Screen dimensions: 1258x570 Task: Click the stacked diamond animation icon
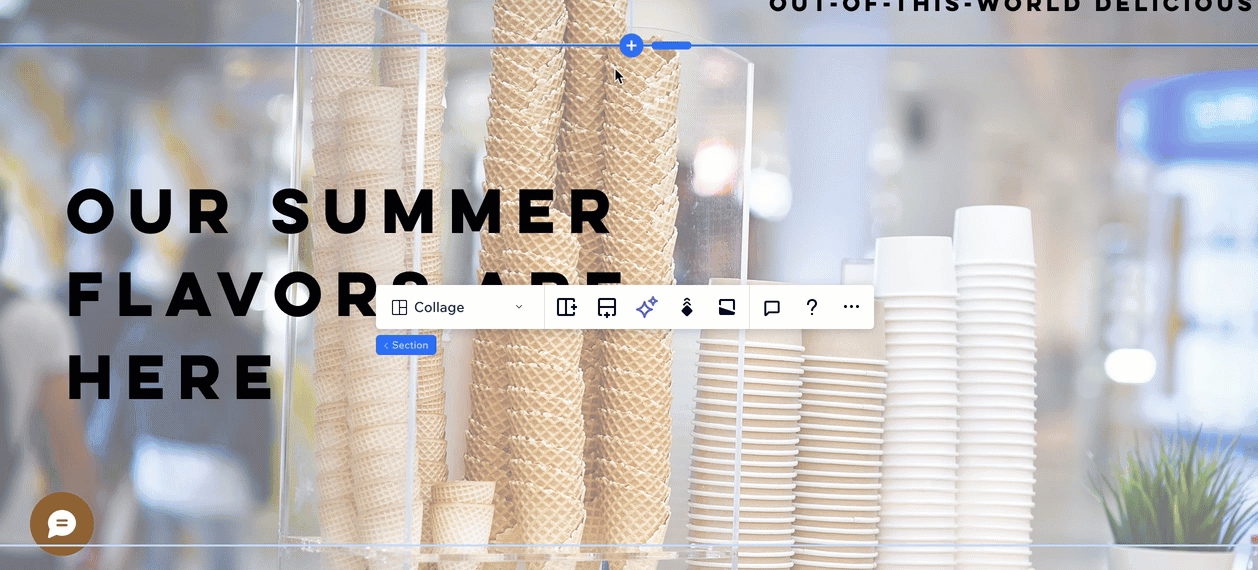pos(687,307)
